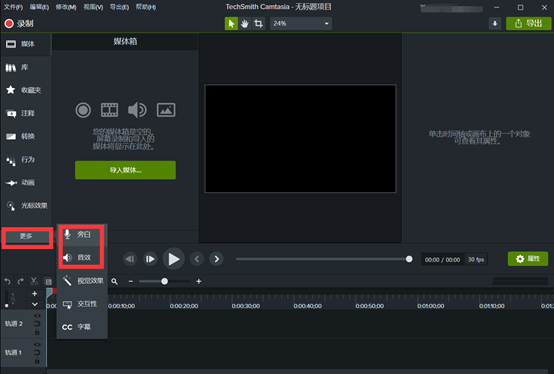Select the arrow edit mode tool
The image size is (554, 374).
coord(231,24)
